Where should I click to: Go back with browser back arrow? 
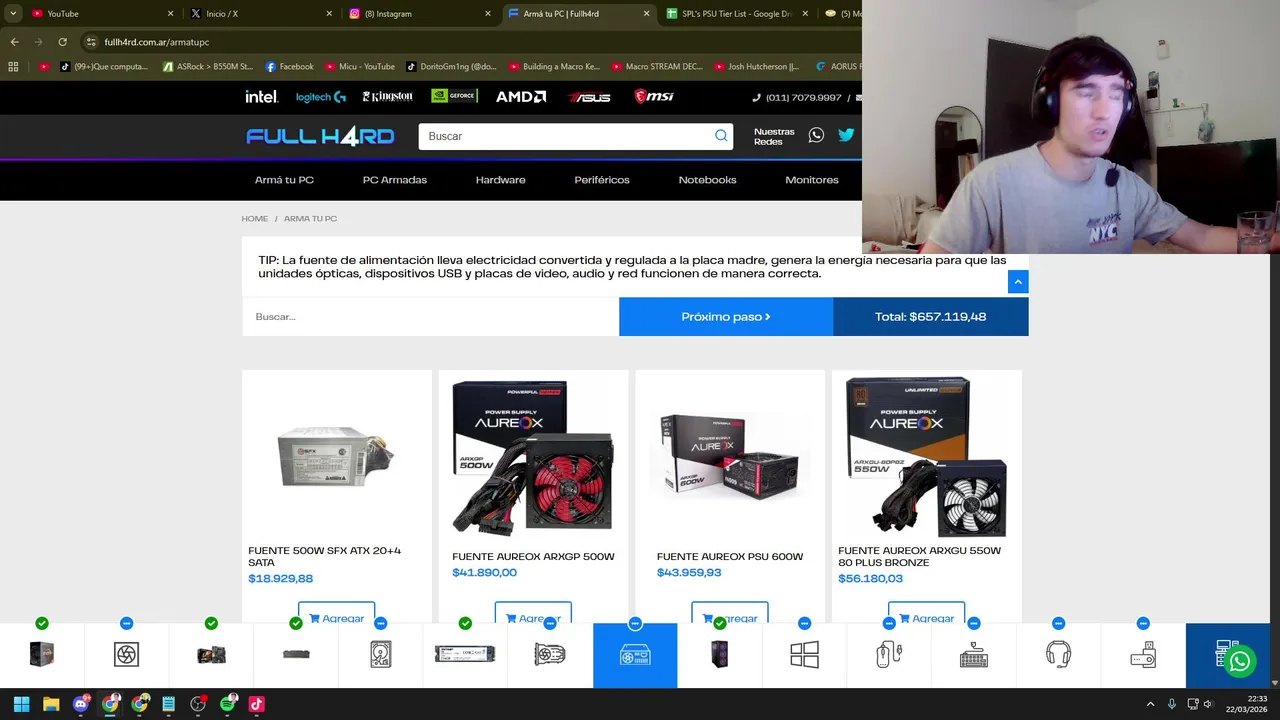pos(14,42)
